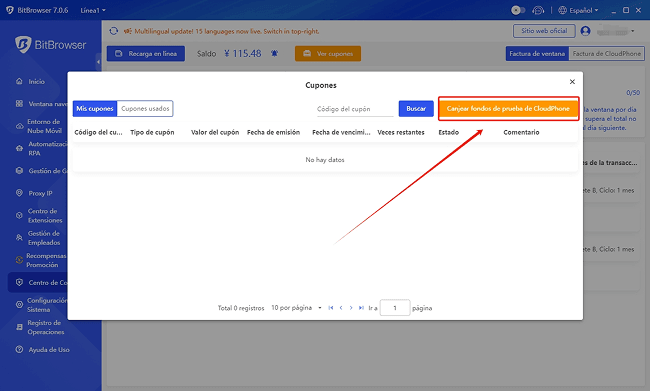
Task: Close the Cupones dialog
Action: point(572,82)
